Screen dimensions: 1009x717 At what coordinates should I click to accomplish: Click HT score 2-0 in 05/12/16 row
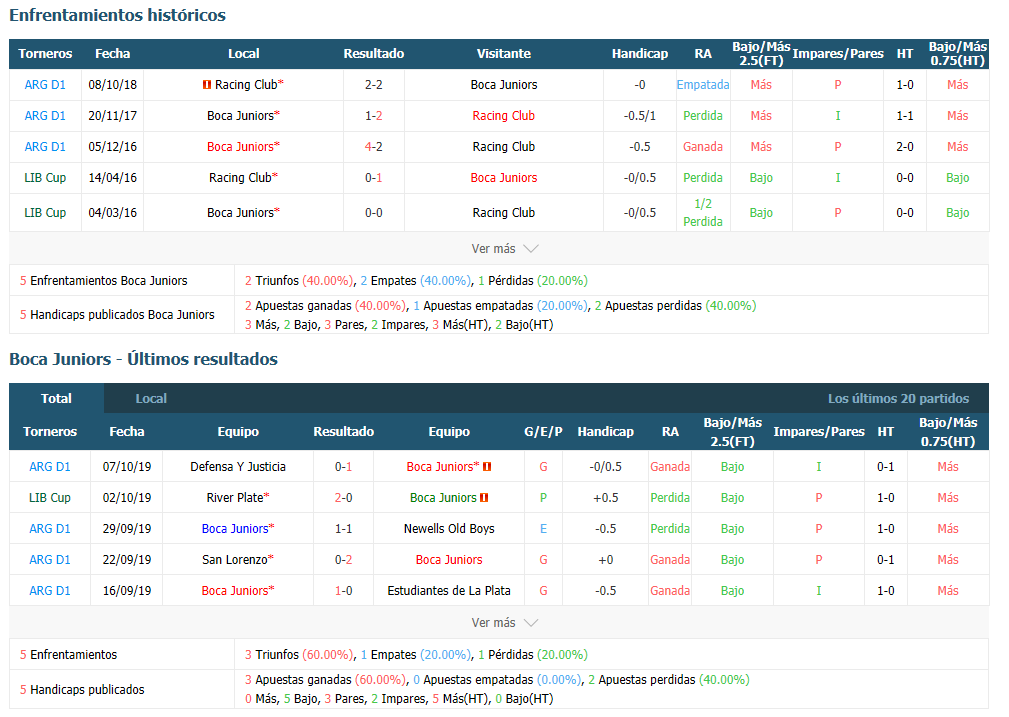click(905, 147)
